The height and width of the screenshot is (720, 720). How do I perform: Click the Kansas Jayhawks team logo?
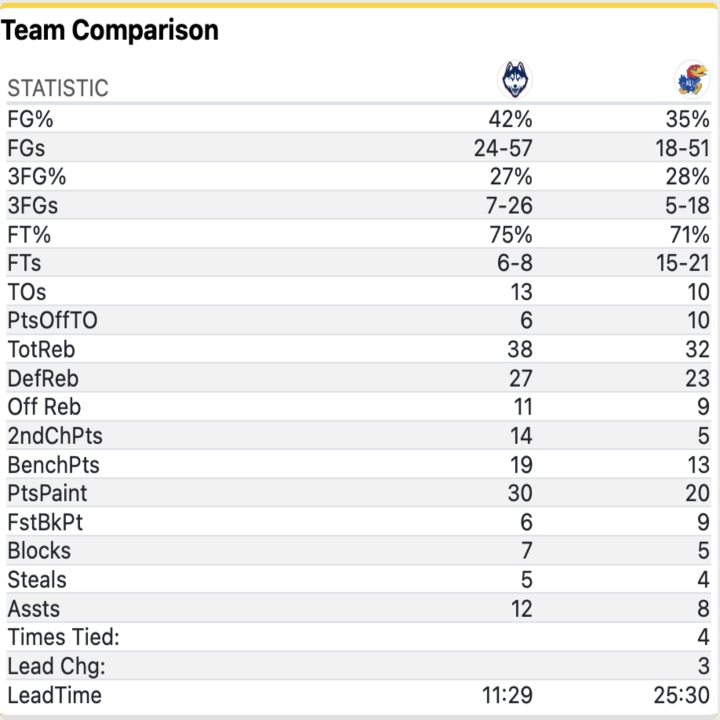click(x=692, y=79)
